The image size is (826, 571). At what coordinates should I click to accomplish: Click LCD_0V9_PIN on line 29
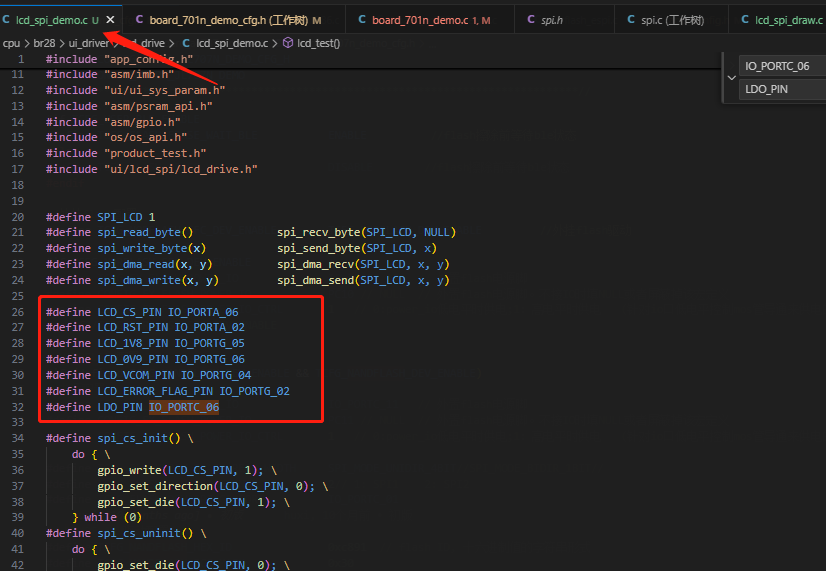(133, 359)
